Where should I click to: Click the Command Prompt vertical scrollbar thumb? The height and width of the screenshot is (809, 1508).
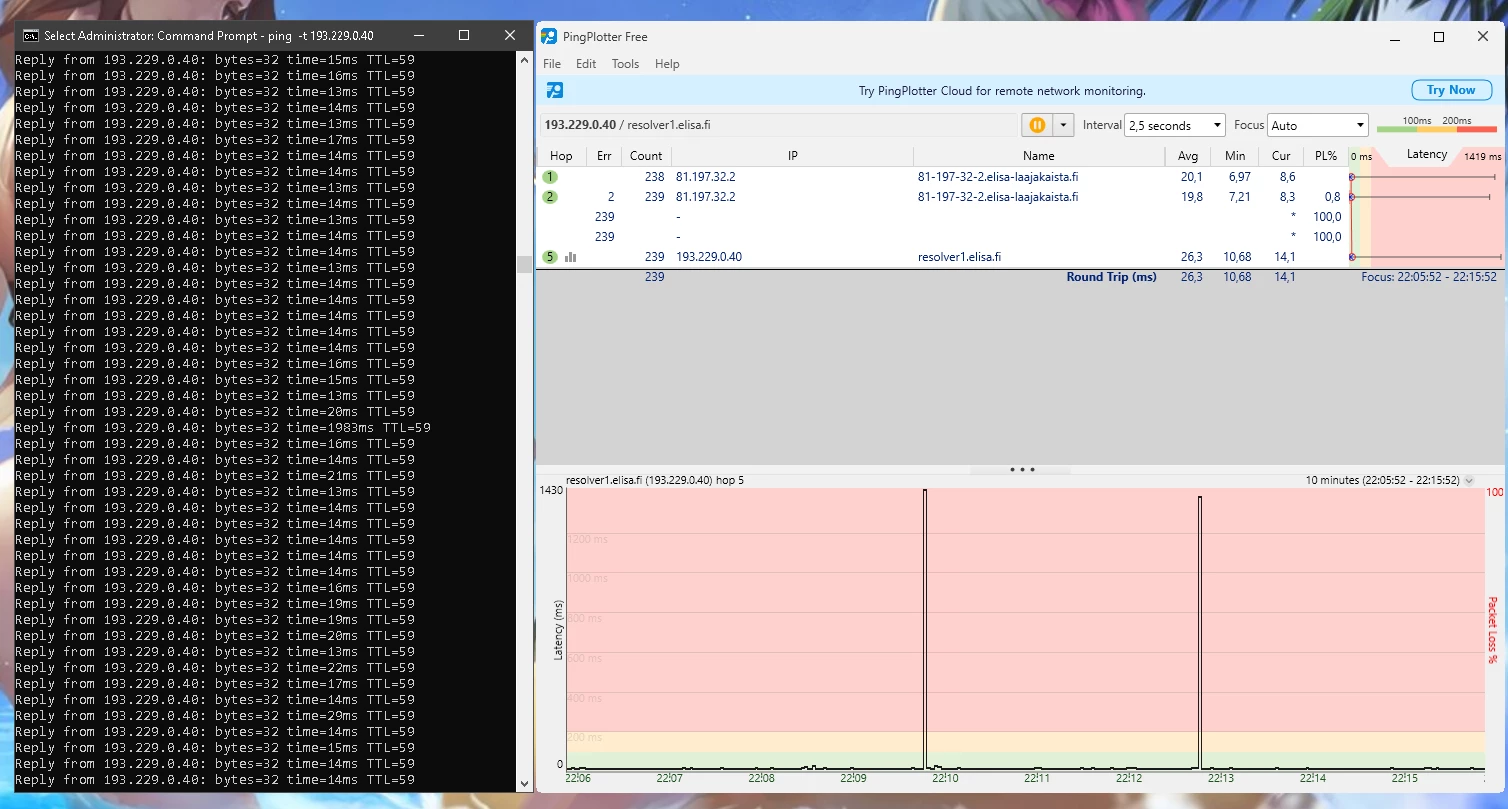click(524, 264)
